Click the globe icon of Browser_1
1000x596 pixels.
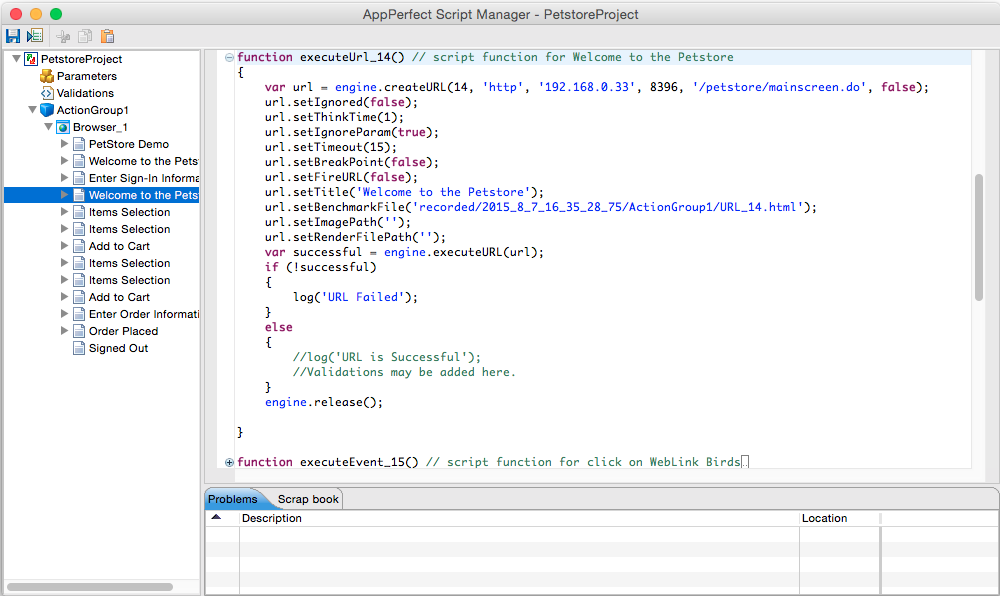click(62, 127)
